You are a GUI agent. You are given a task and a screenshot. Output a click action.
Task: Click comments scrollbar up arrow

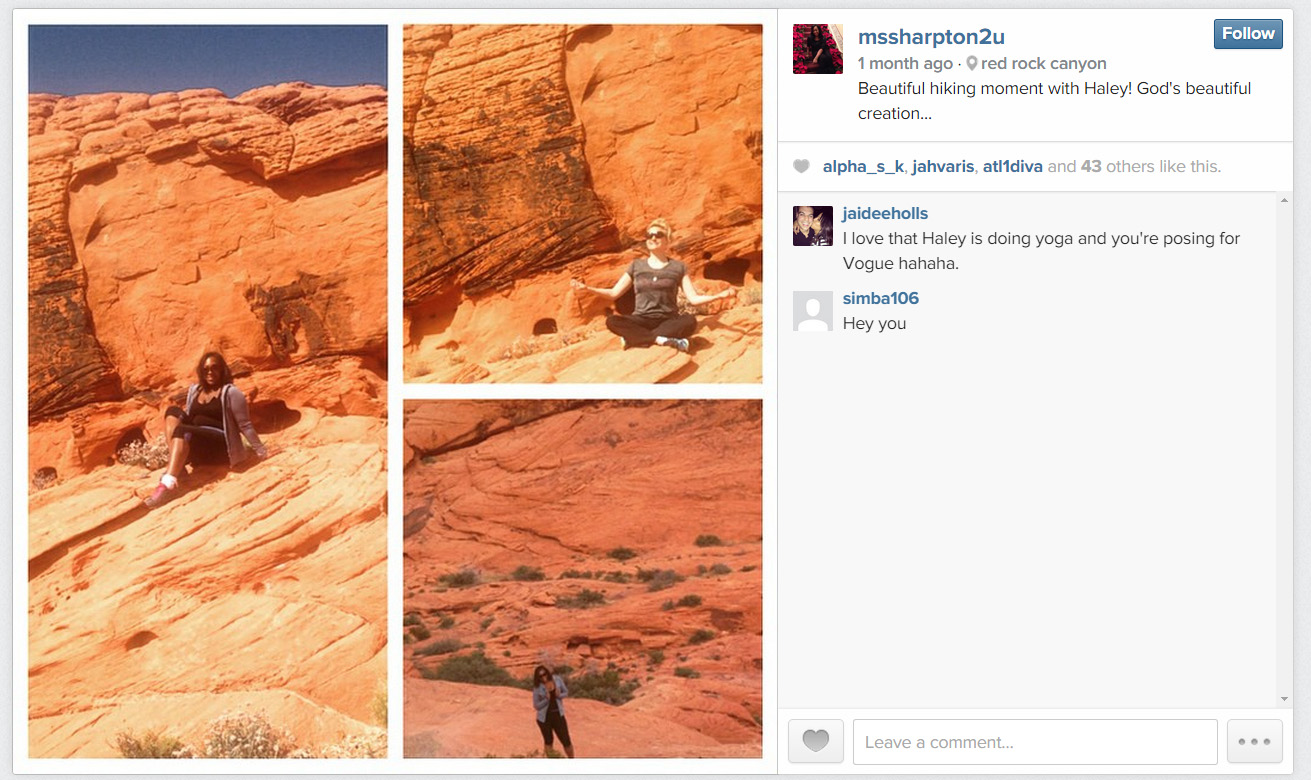pyautogui.click(x=1284, y=201)
